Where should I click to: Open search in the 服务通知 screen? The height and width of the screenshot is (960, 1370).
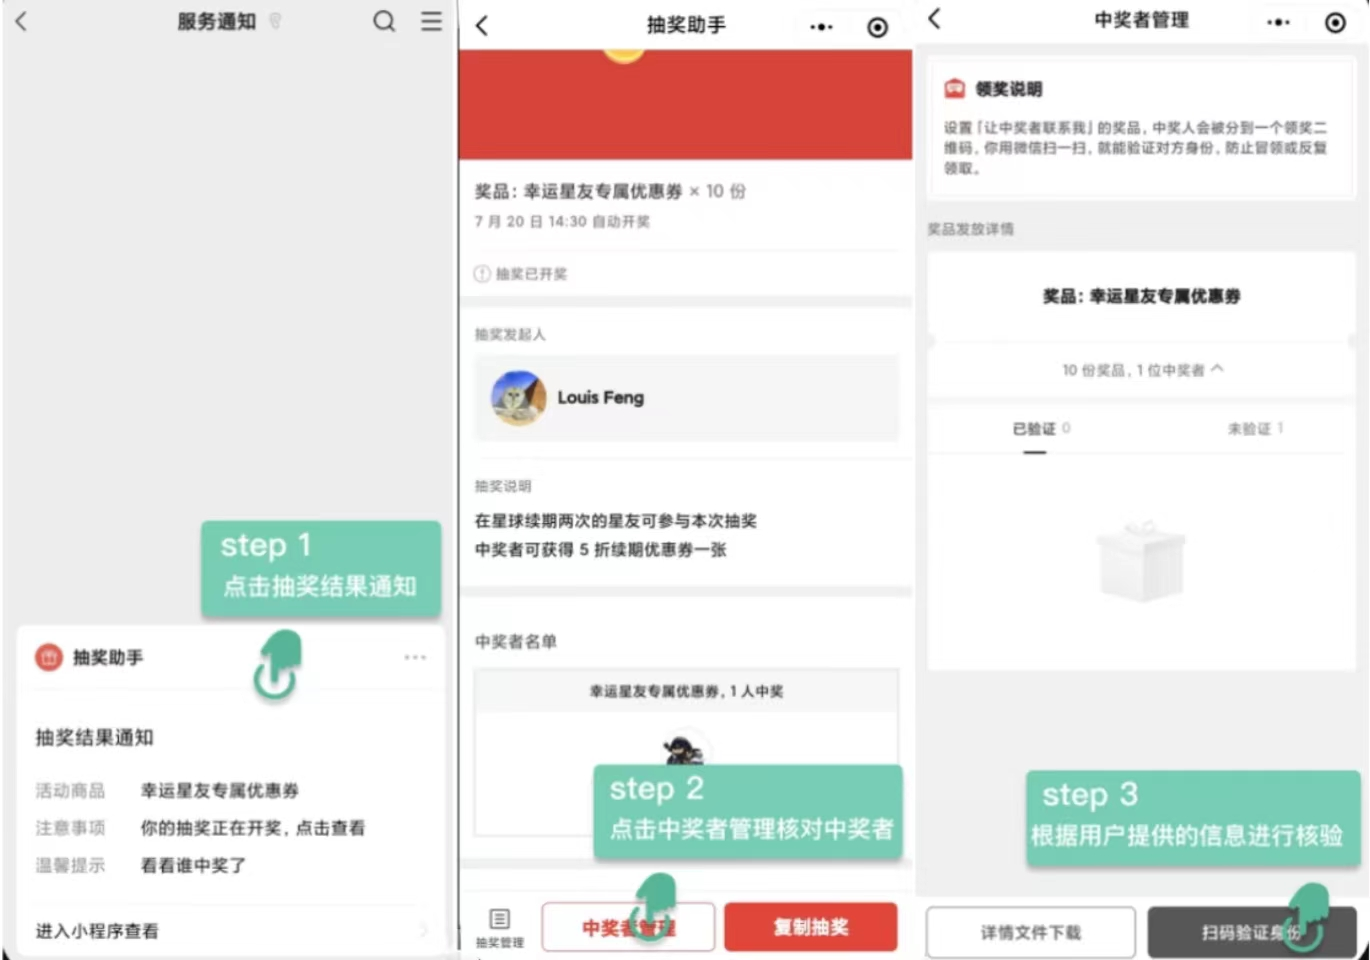click(x=384, y=21)
